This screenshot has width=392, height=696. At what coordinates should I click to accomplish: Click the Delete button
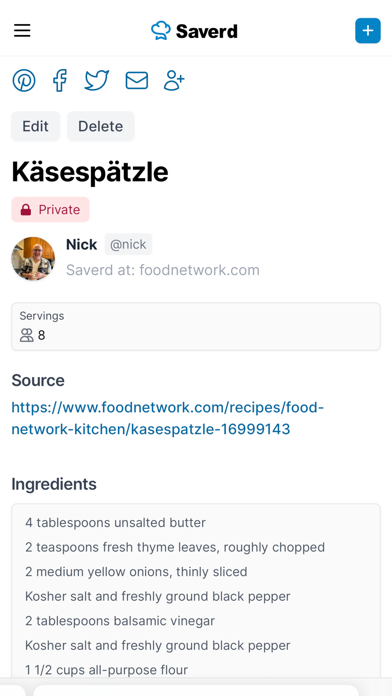click(101, 126)
